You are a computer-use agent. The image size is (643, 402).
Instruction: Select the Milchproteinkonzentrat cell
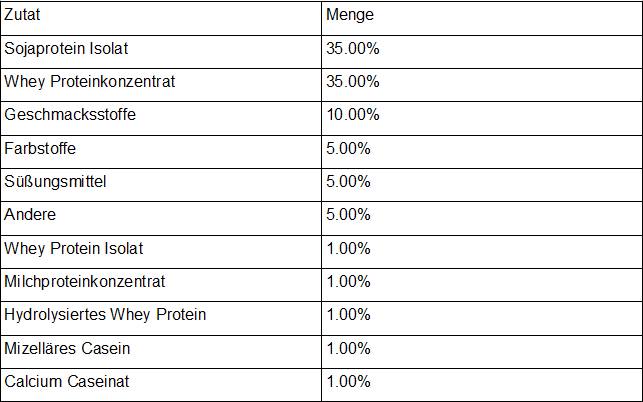[161, 285]
